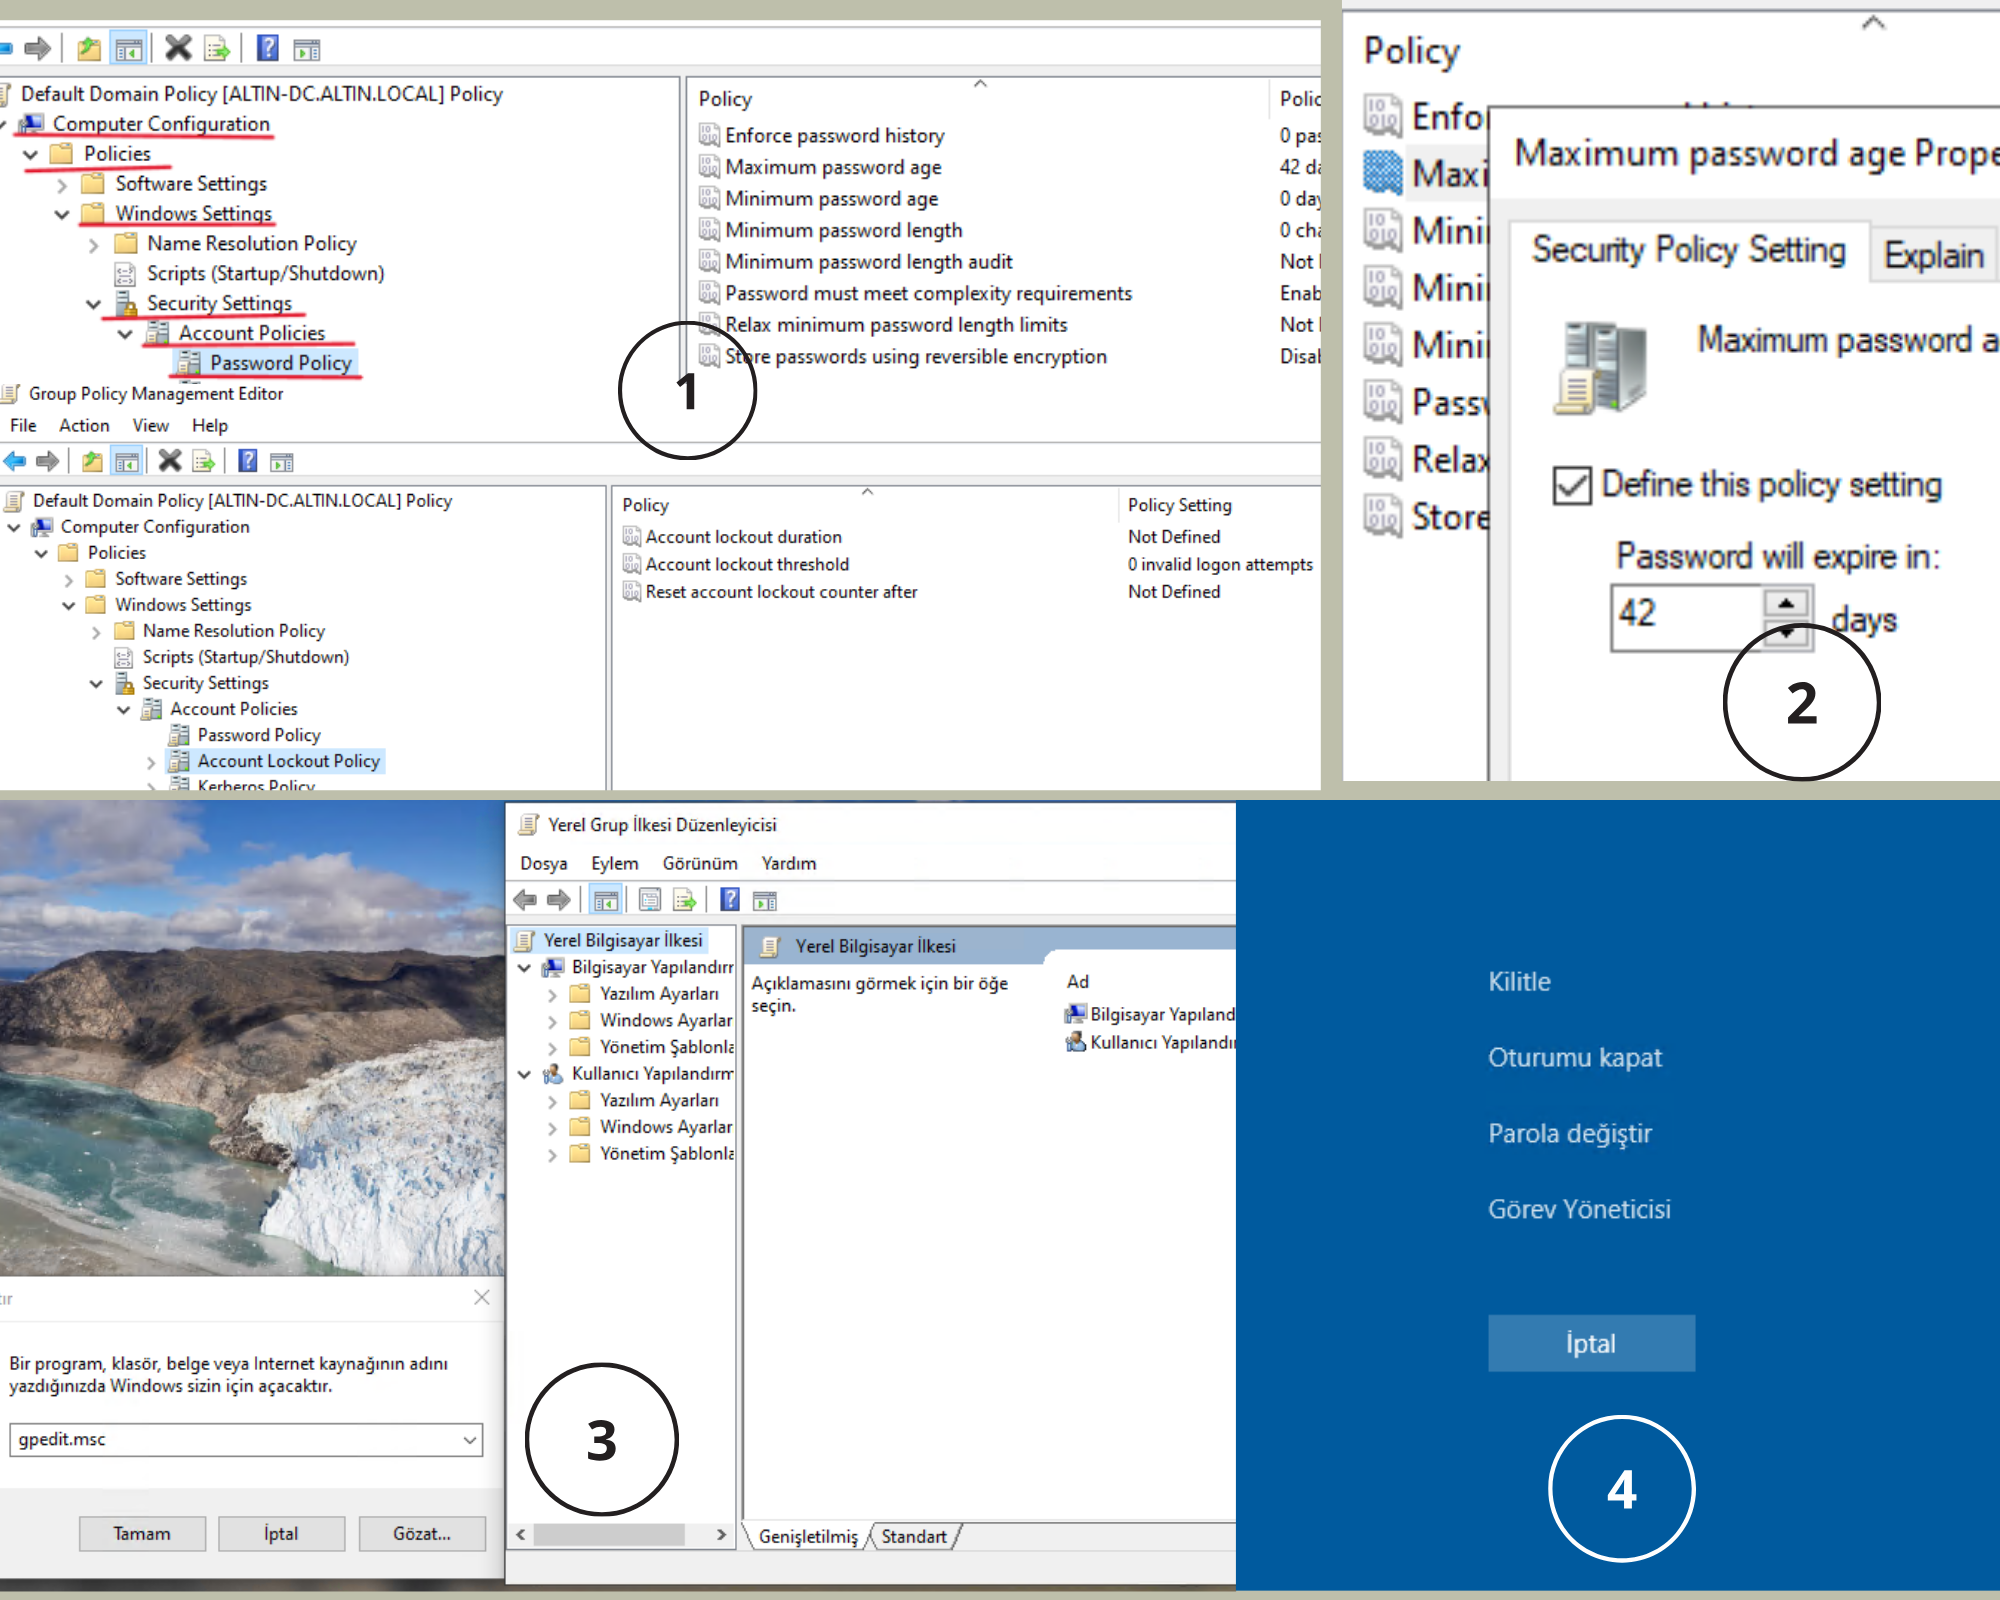Switch to the Explain tab

(x=1934, y=255)
